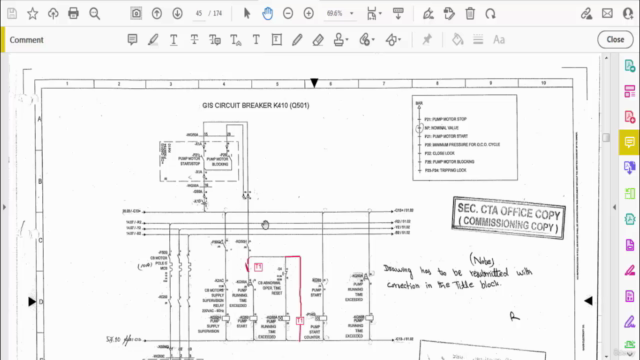Toggle scrolling page display mode
Screen dimensions: 640x360
click(398, 13)
